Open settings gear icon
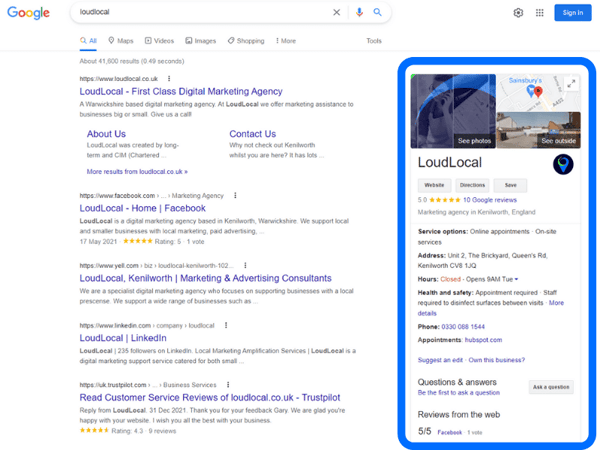The image size is (600, 450). [518, 13]
